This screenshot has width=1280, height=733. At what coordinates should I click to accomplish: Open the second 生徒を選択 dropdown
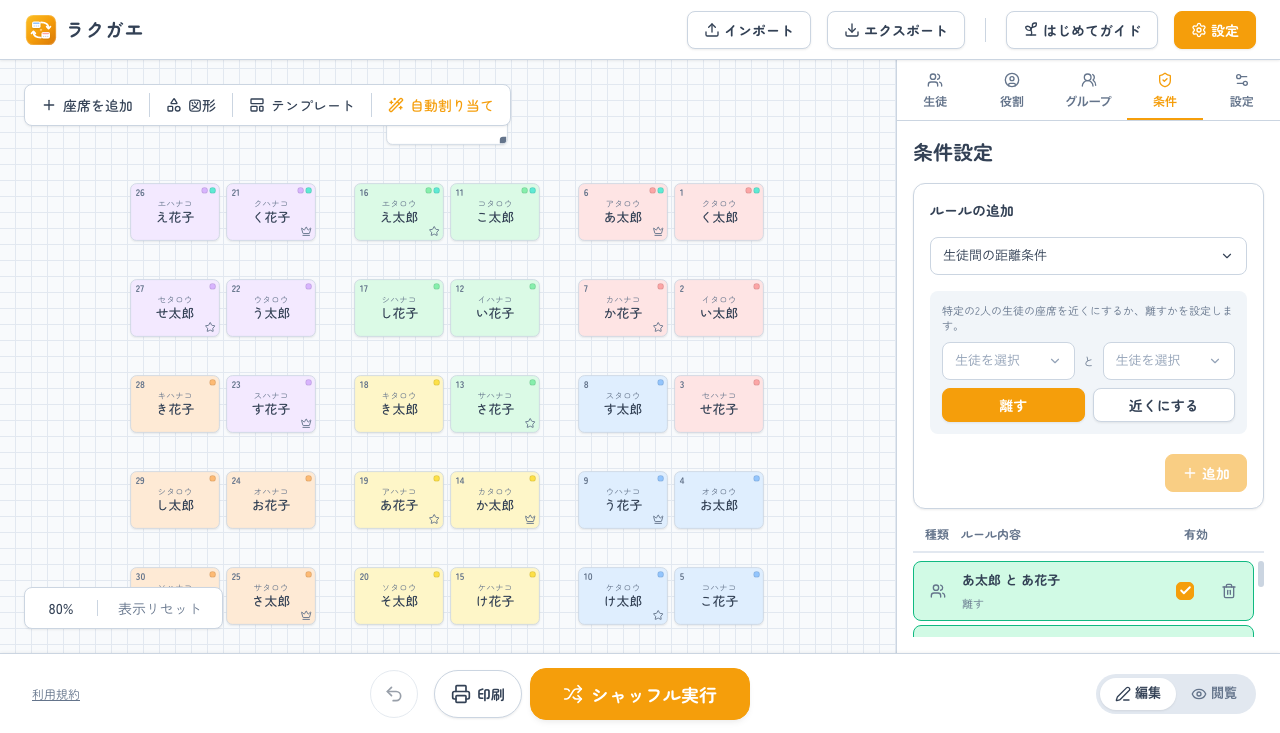(x=1169, y=361)
